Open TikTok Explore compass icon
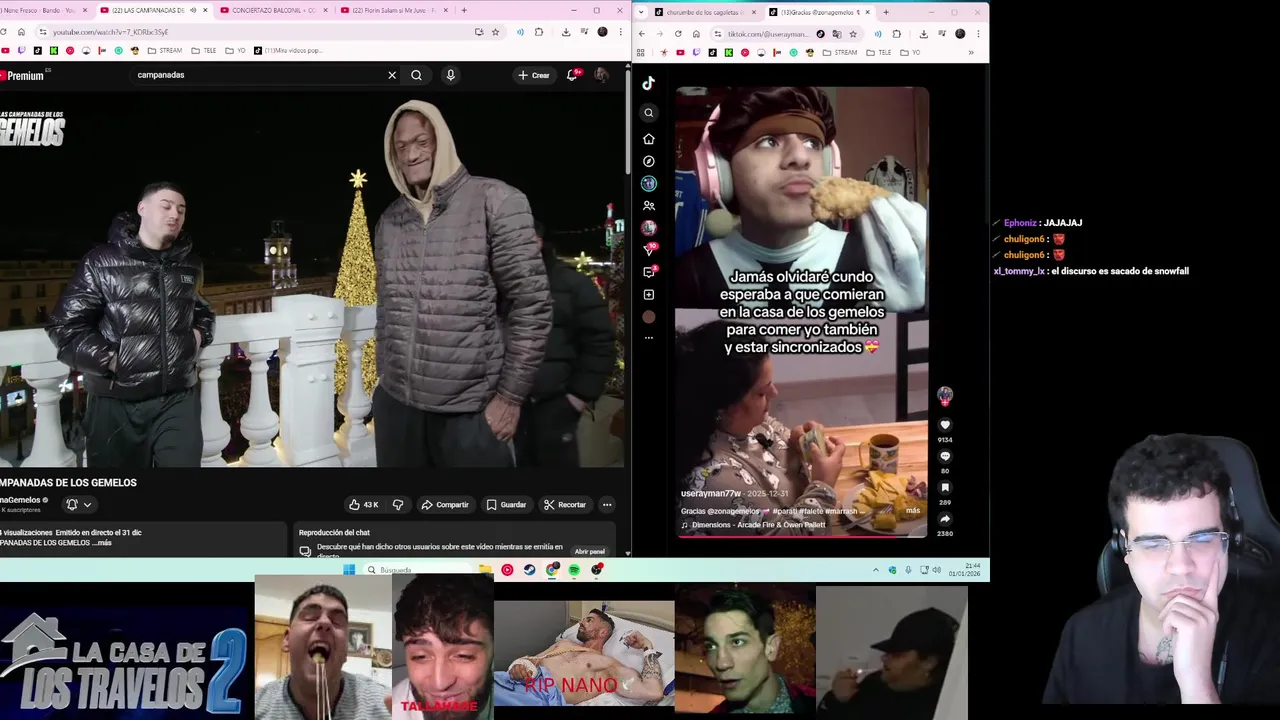1280x720 pixels. [649, 161]
